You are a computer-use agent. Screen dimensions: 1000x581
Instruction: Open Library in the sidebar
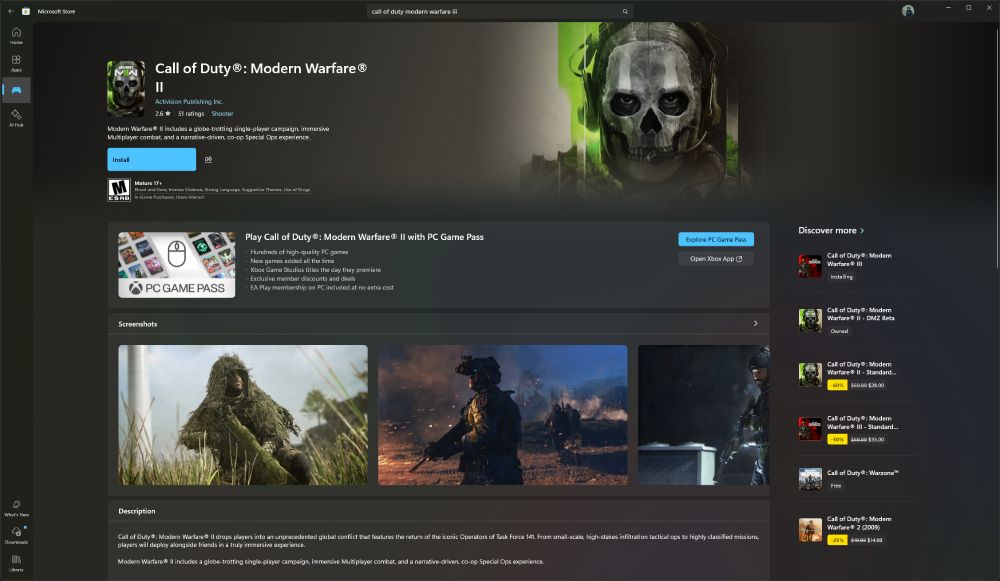click(16, 563)
